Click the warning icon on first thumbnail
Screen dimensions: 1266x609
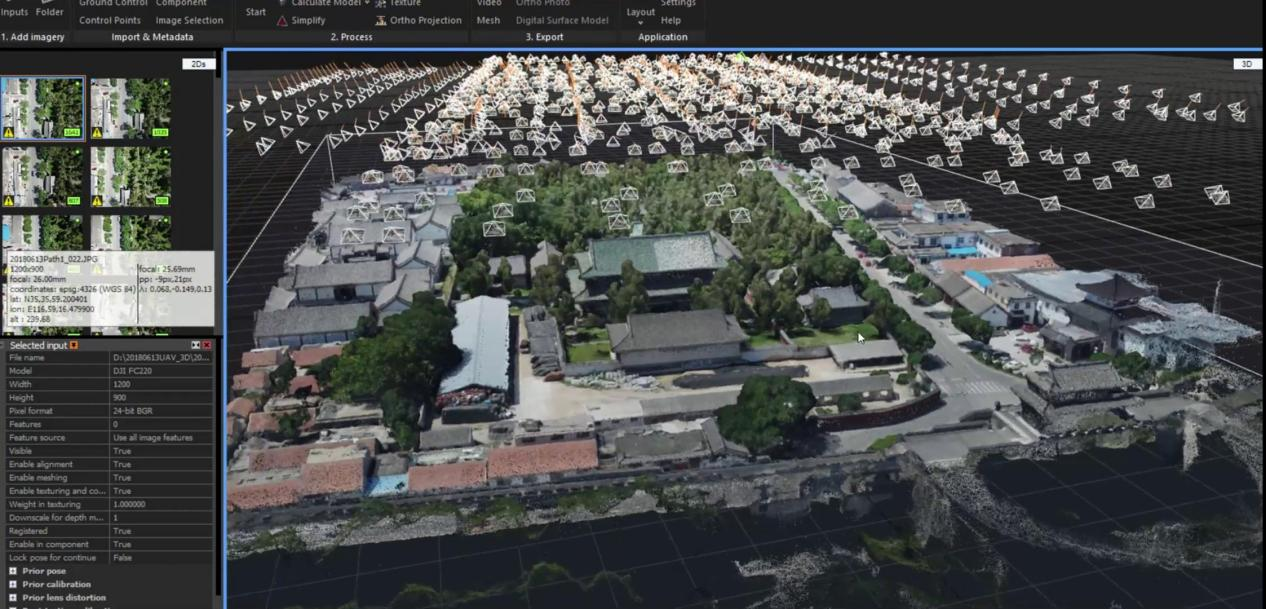9,132
